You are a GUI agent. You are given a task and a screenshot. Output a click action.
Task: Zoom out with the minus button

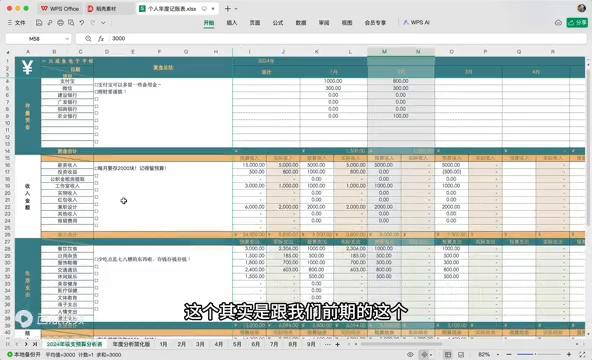point(509,355)
